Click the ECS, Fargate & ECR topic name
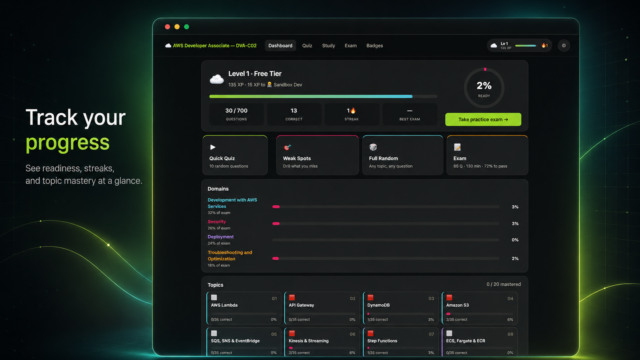This screenshot has height=360, width=640. pyautogui.click(x=465, y=341)
